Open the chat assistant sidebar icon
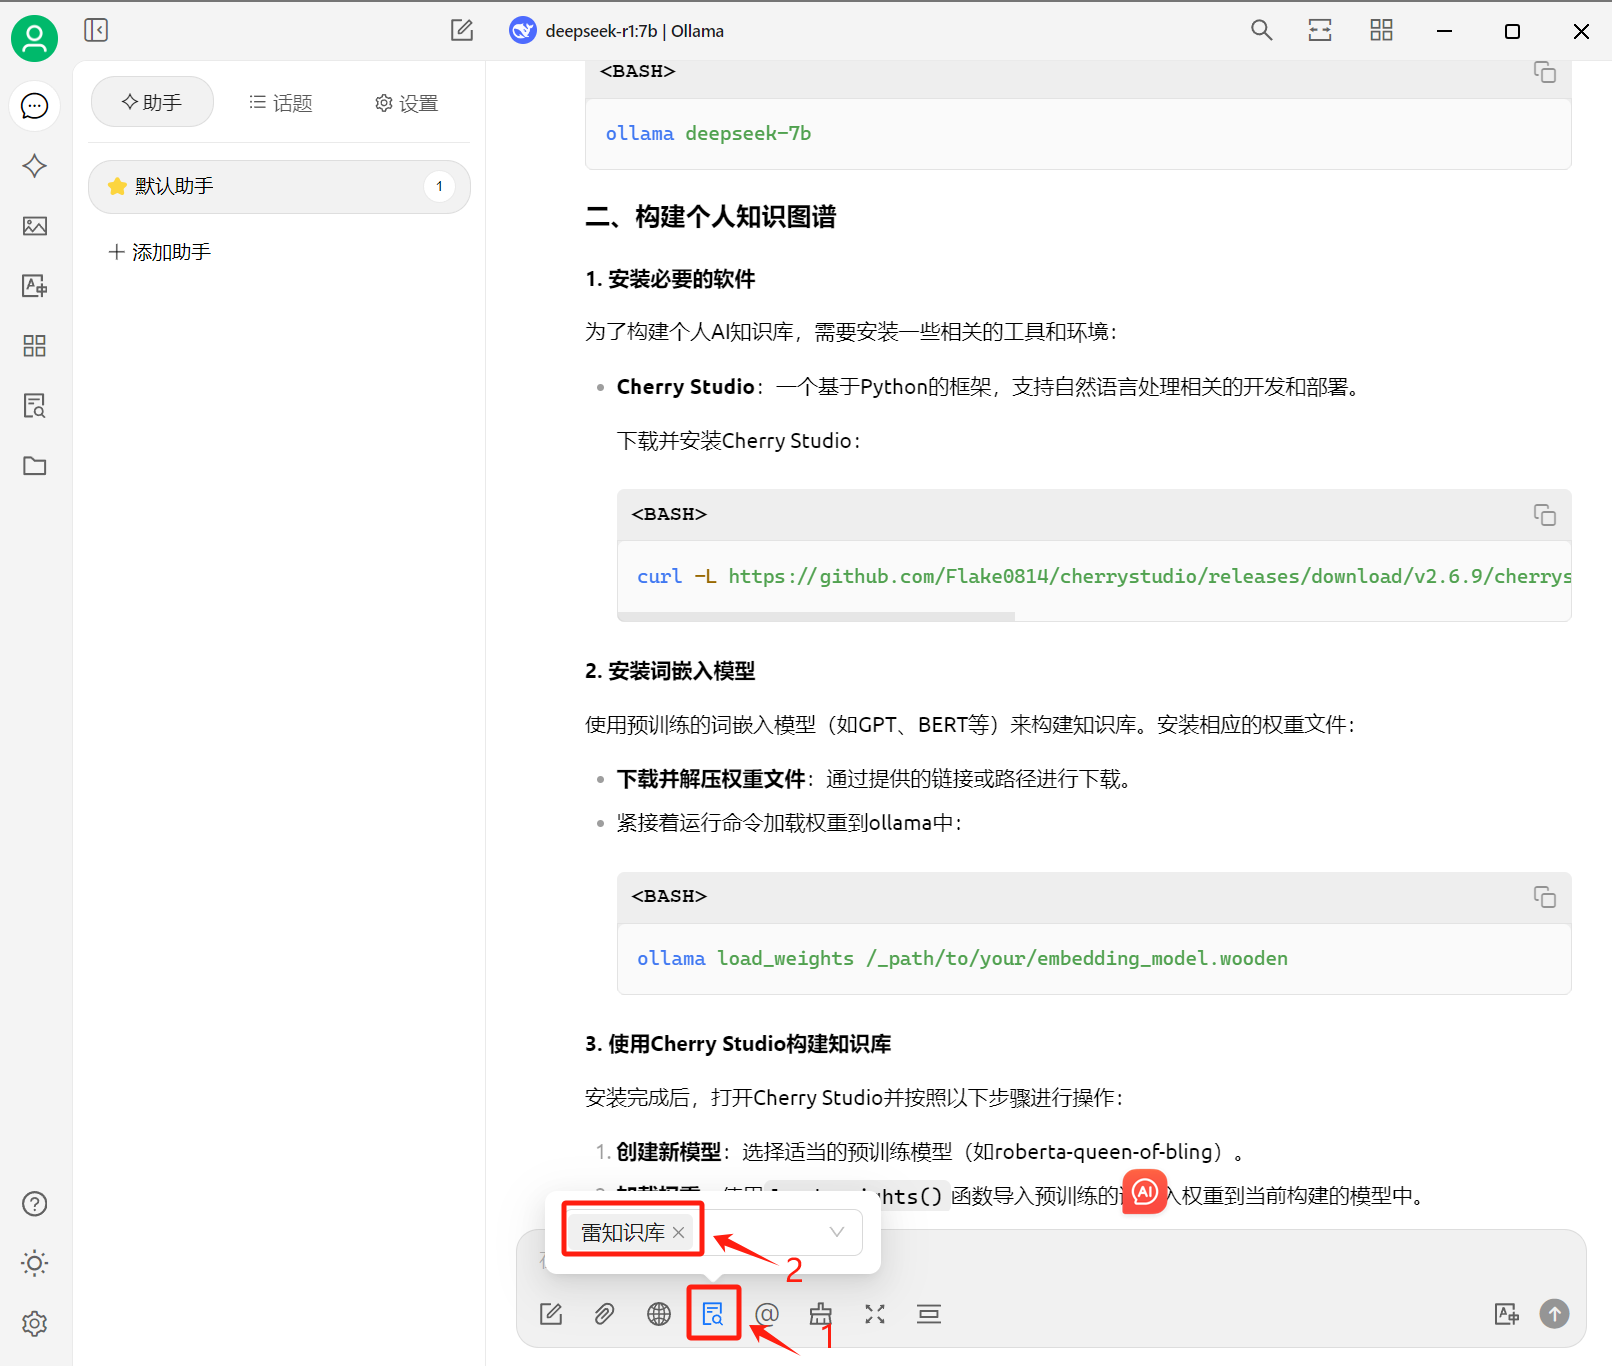 click(35, 106)
